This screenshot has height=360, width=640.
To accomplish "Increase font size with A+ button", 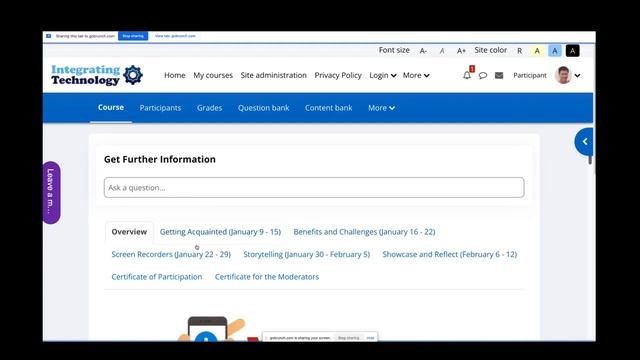I will (461, 51).
